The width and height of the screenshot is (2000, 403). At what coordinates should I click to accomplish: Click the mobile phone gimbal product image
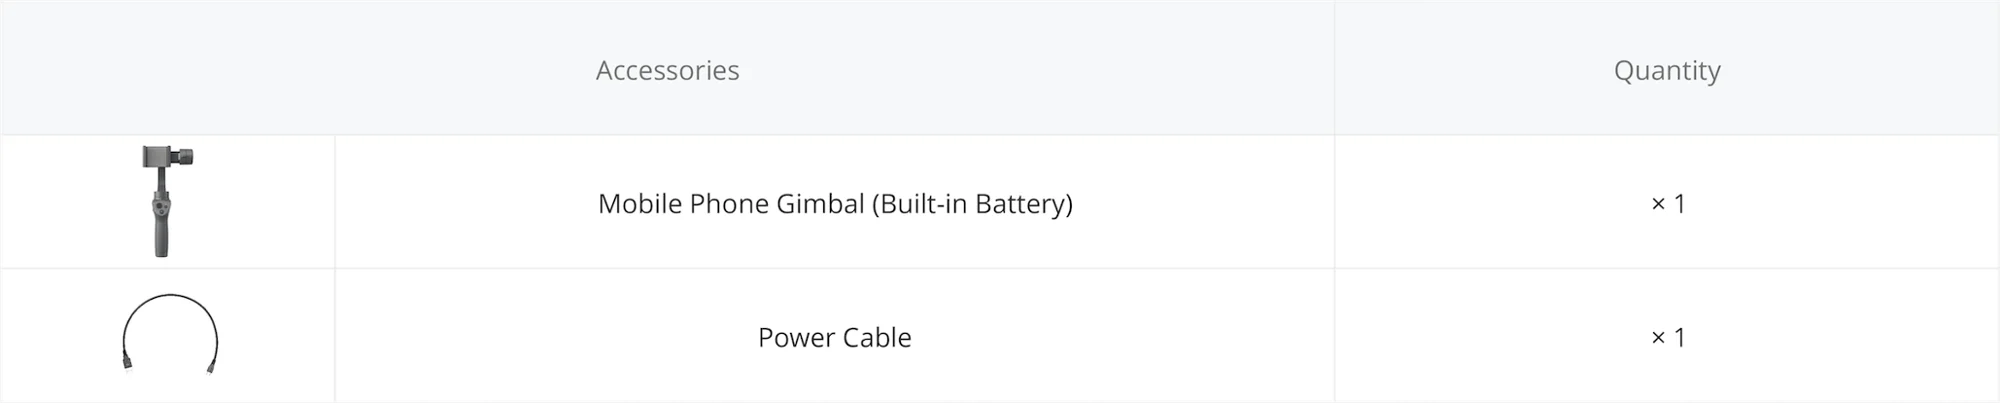pos(164,201)
